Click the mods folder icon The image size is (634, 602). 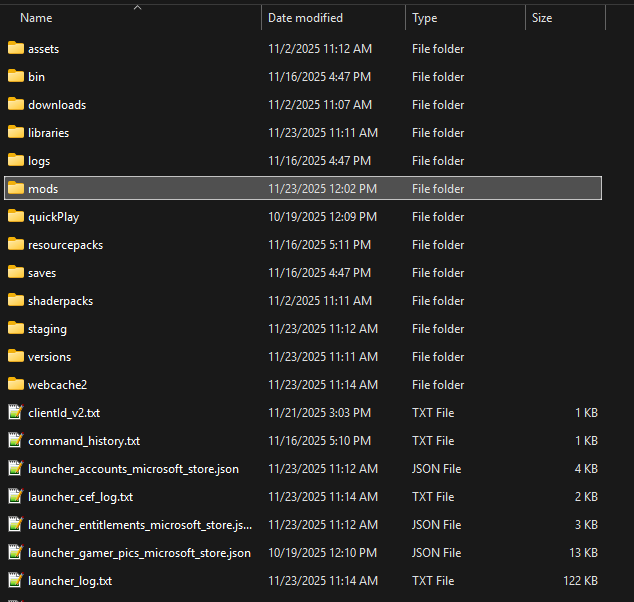point(16,188)
